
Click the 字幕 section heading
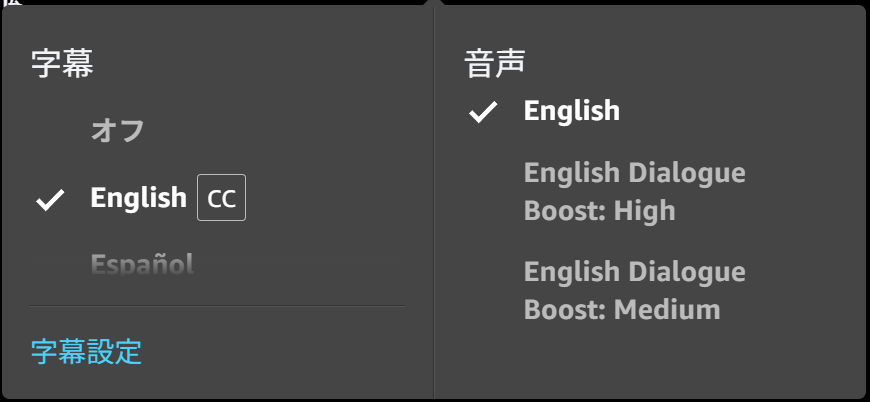click(x=62, y=63)
